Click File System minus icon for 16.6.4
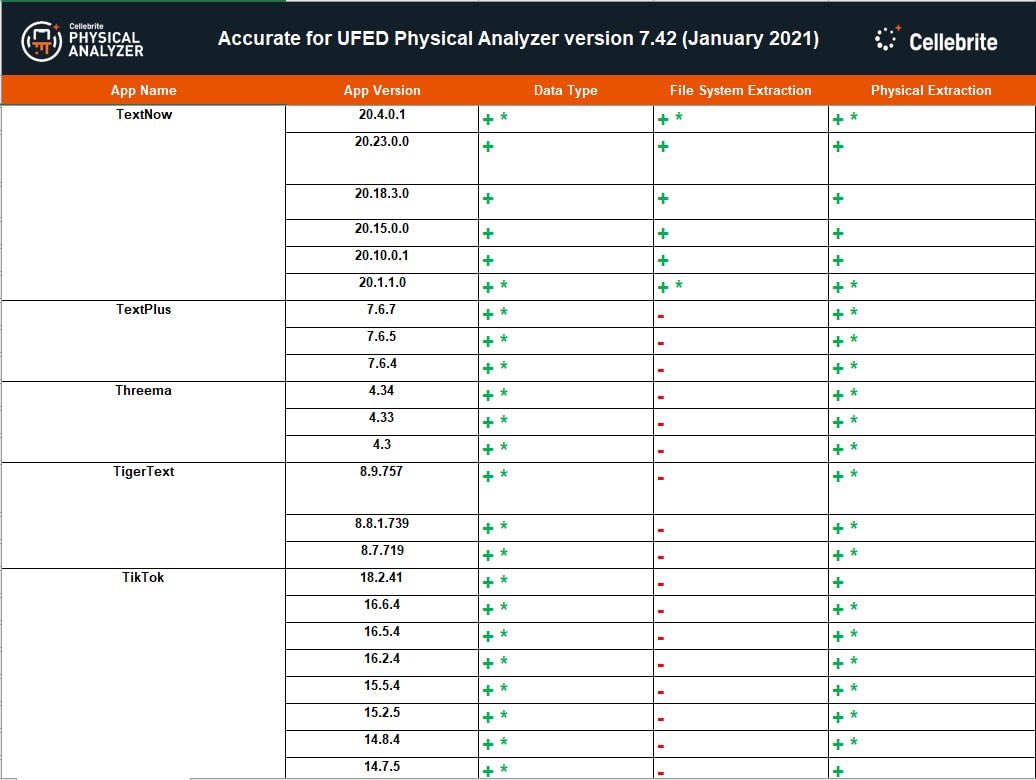Screen dimensions: 1036x780 pyautogui.click(x=661, y=612)
